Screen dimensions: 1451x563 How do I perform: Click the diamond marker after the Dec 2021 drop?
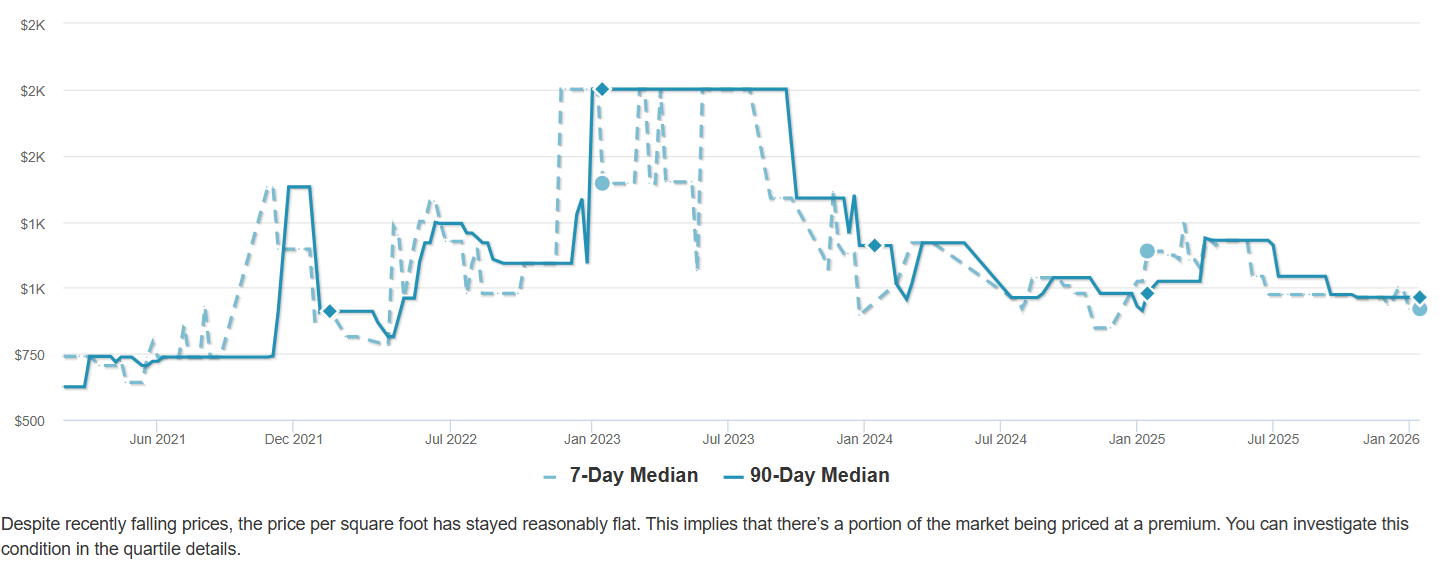coord(329,311)
